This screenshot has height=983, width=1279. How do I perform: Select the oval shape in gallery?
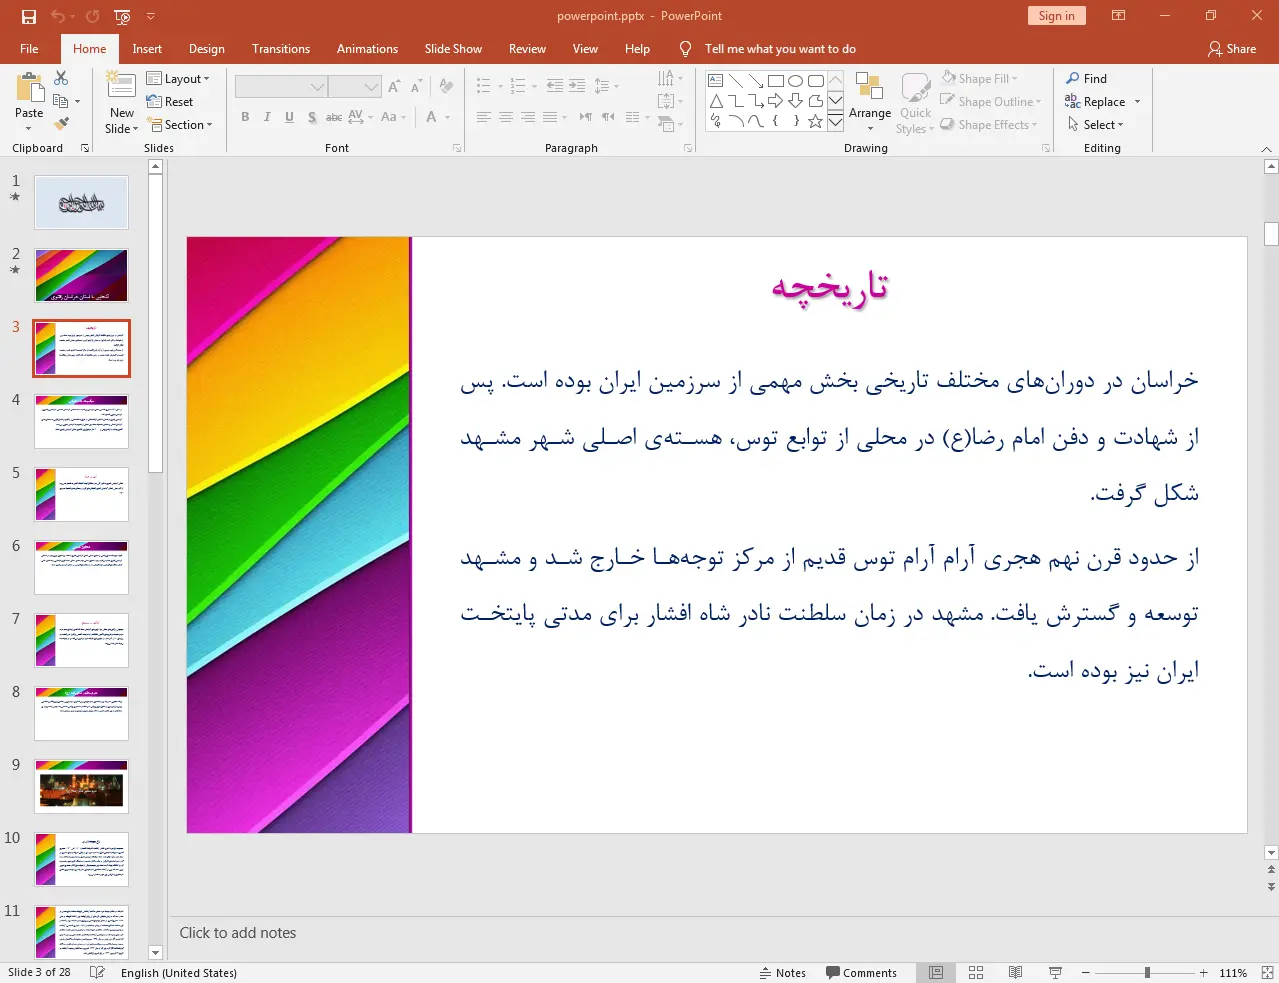pyautogui.click(x=796, y=81)
